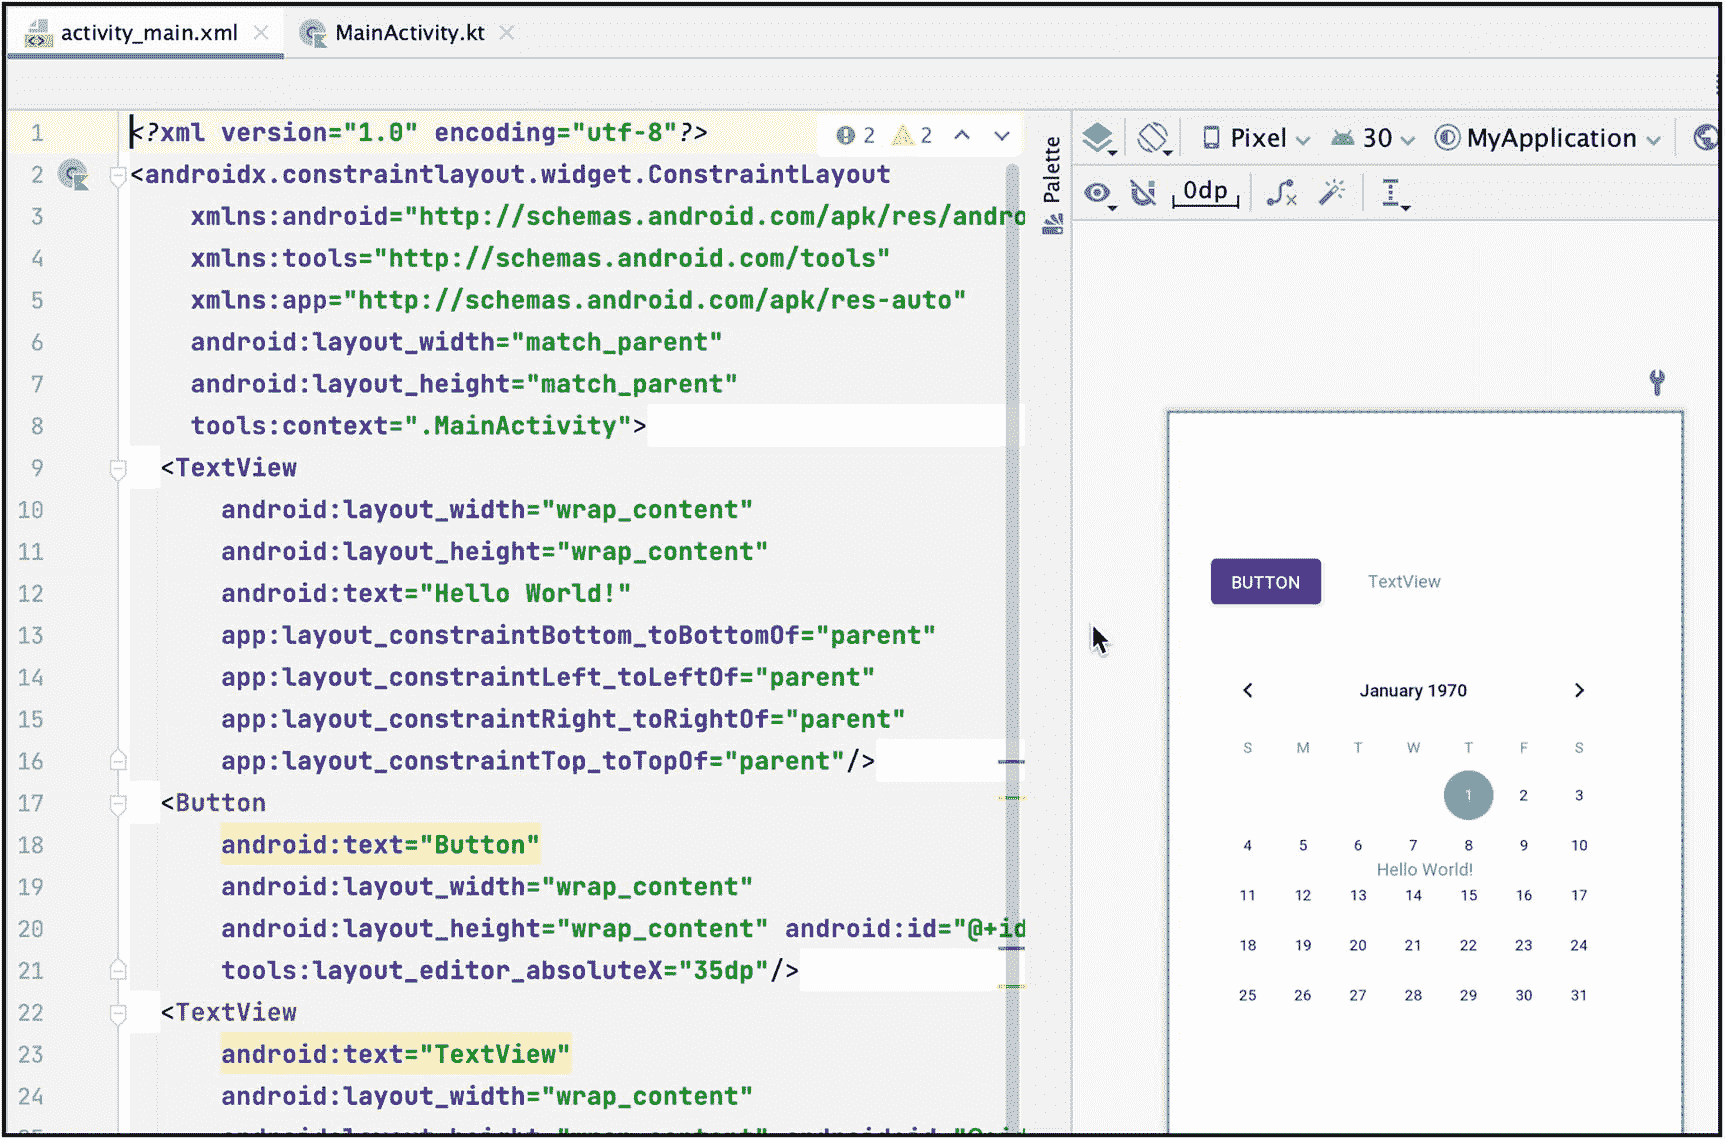Select day 31 in the calendar
Screen dimensions: 1725x1140
1578,995
